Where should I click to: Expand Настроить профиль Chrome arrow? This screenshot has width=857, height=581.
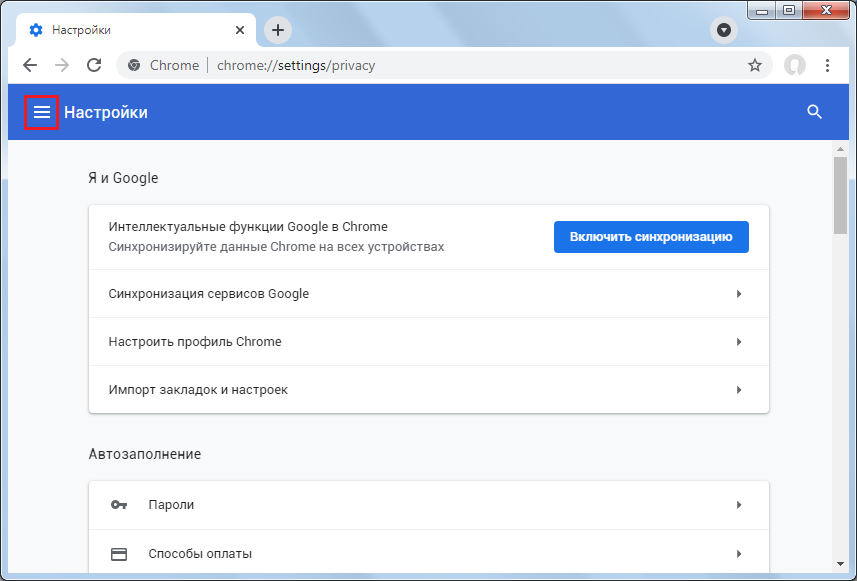[739, 342]
